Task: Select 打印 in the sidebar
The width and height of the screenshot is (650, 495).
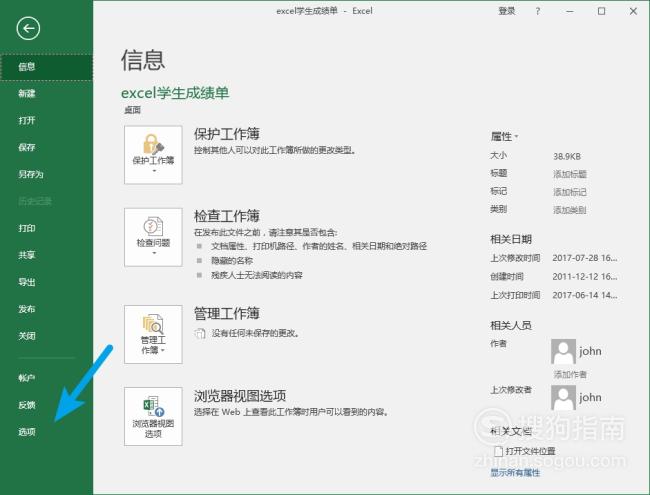Action: [x=46, y=228]
